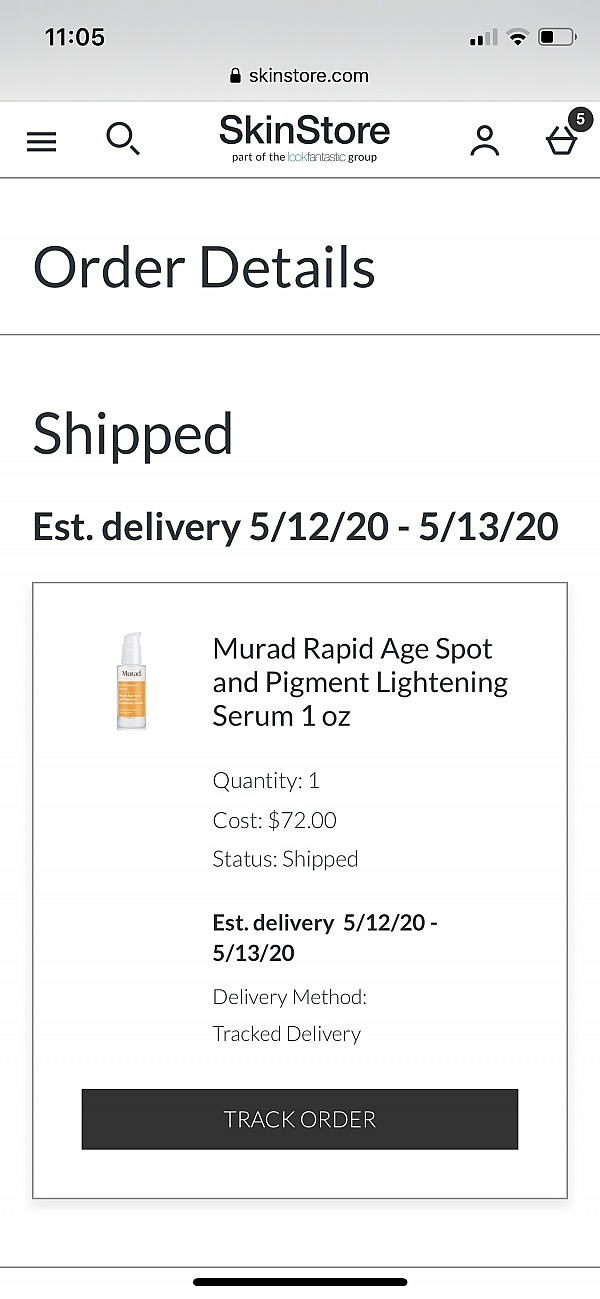Tap the Order Details page heading
The height and width of the screenshot is (1299, 600).
pyautogui.click(x=204, y=267)
